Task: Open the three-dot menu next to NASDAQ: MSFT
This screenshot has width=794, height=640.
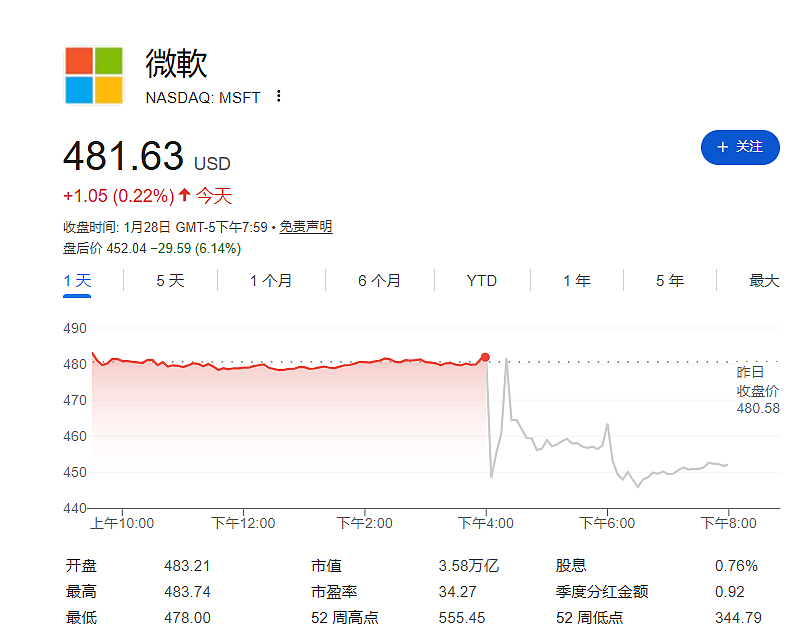Action: [279, 96]
